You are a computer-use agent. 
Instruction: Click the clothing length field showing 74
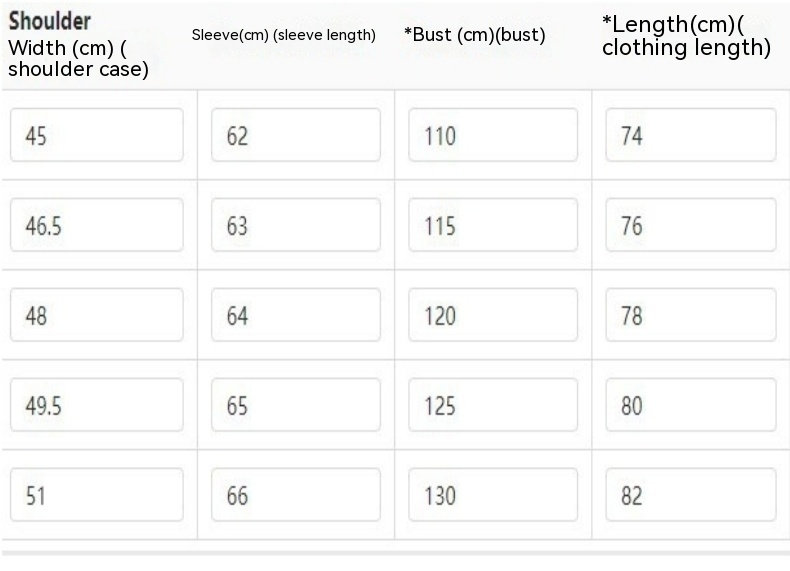tap(691, 135)
